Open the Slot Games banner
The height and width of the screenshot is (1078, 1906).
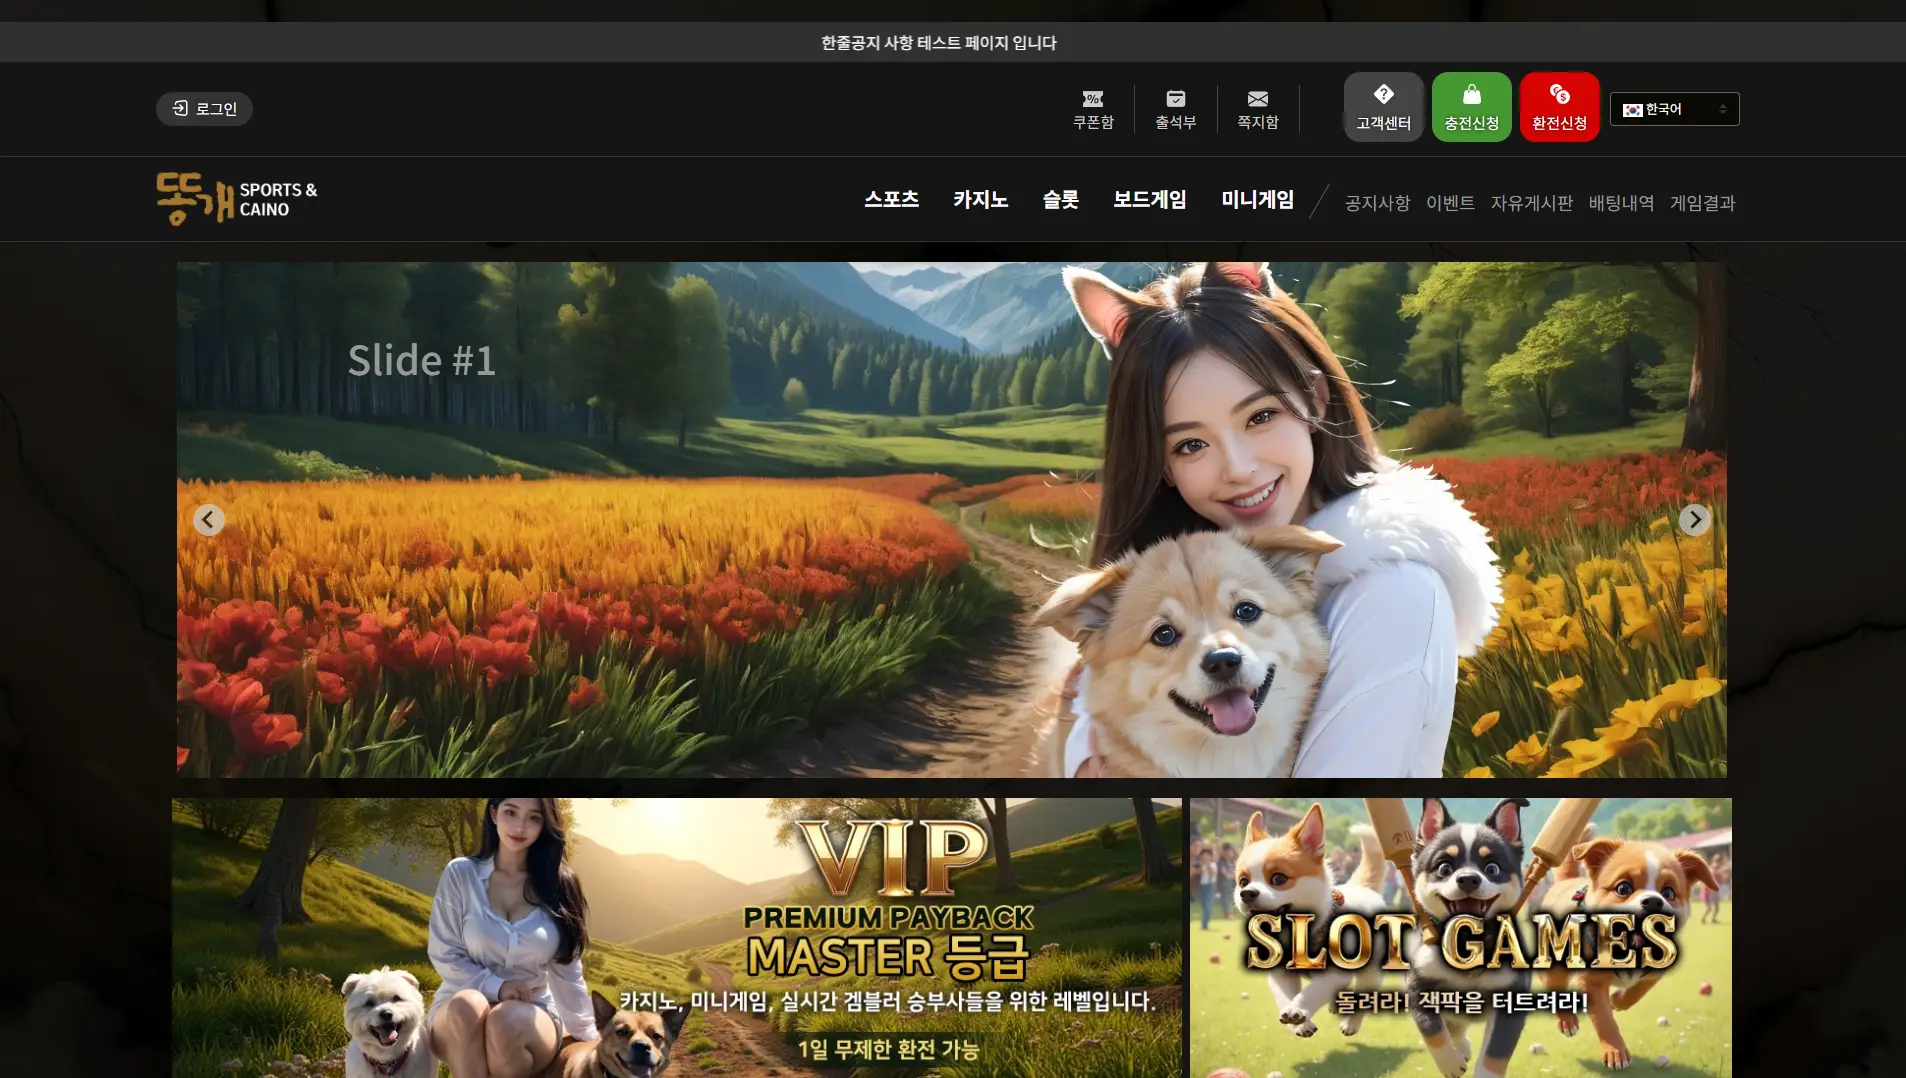tap(1460, 937)
